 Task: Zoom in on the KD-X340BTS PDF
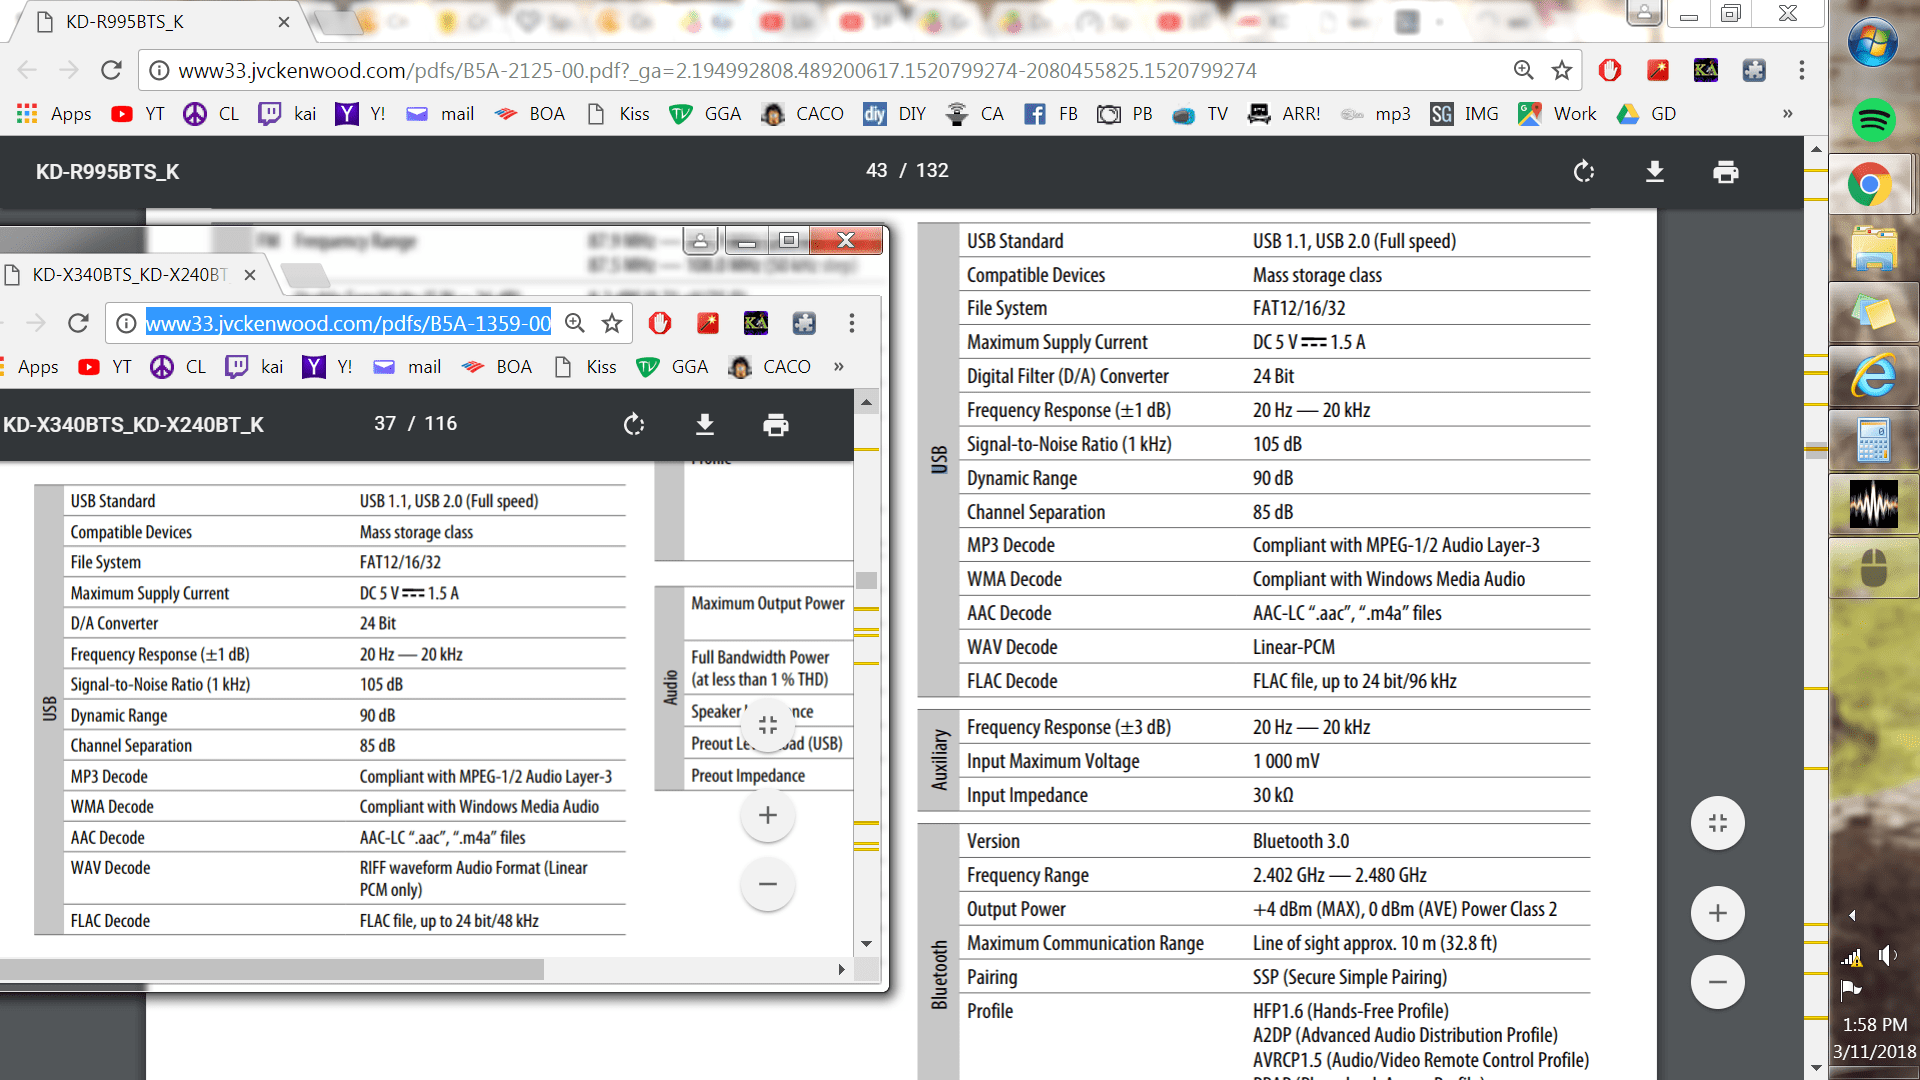pyautogui.click(x=768, y=815)
